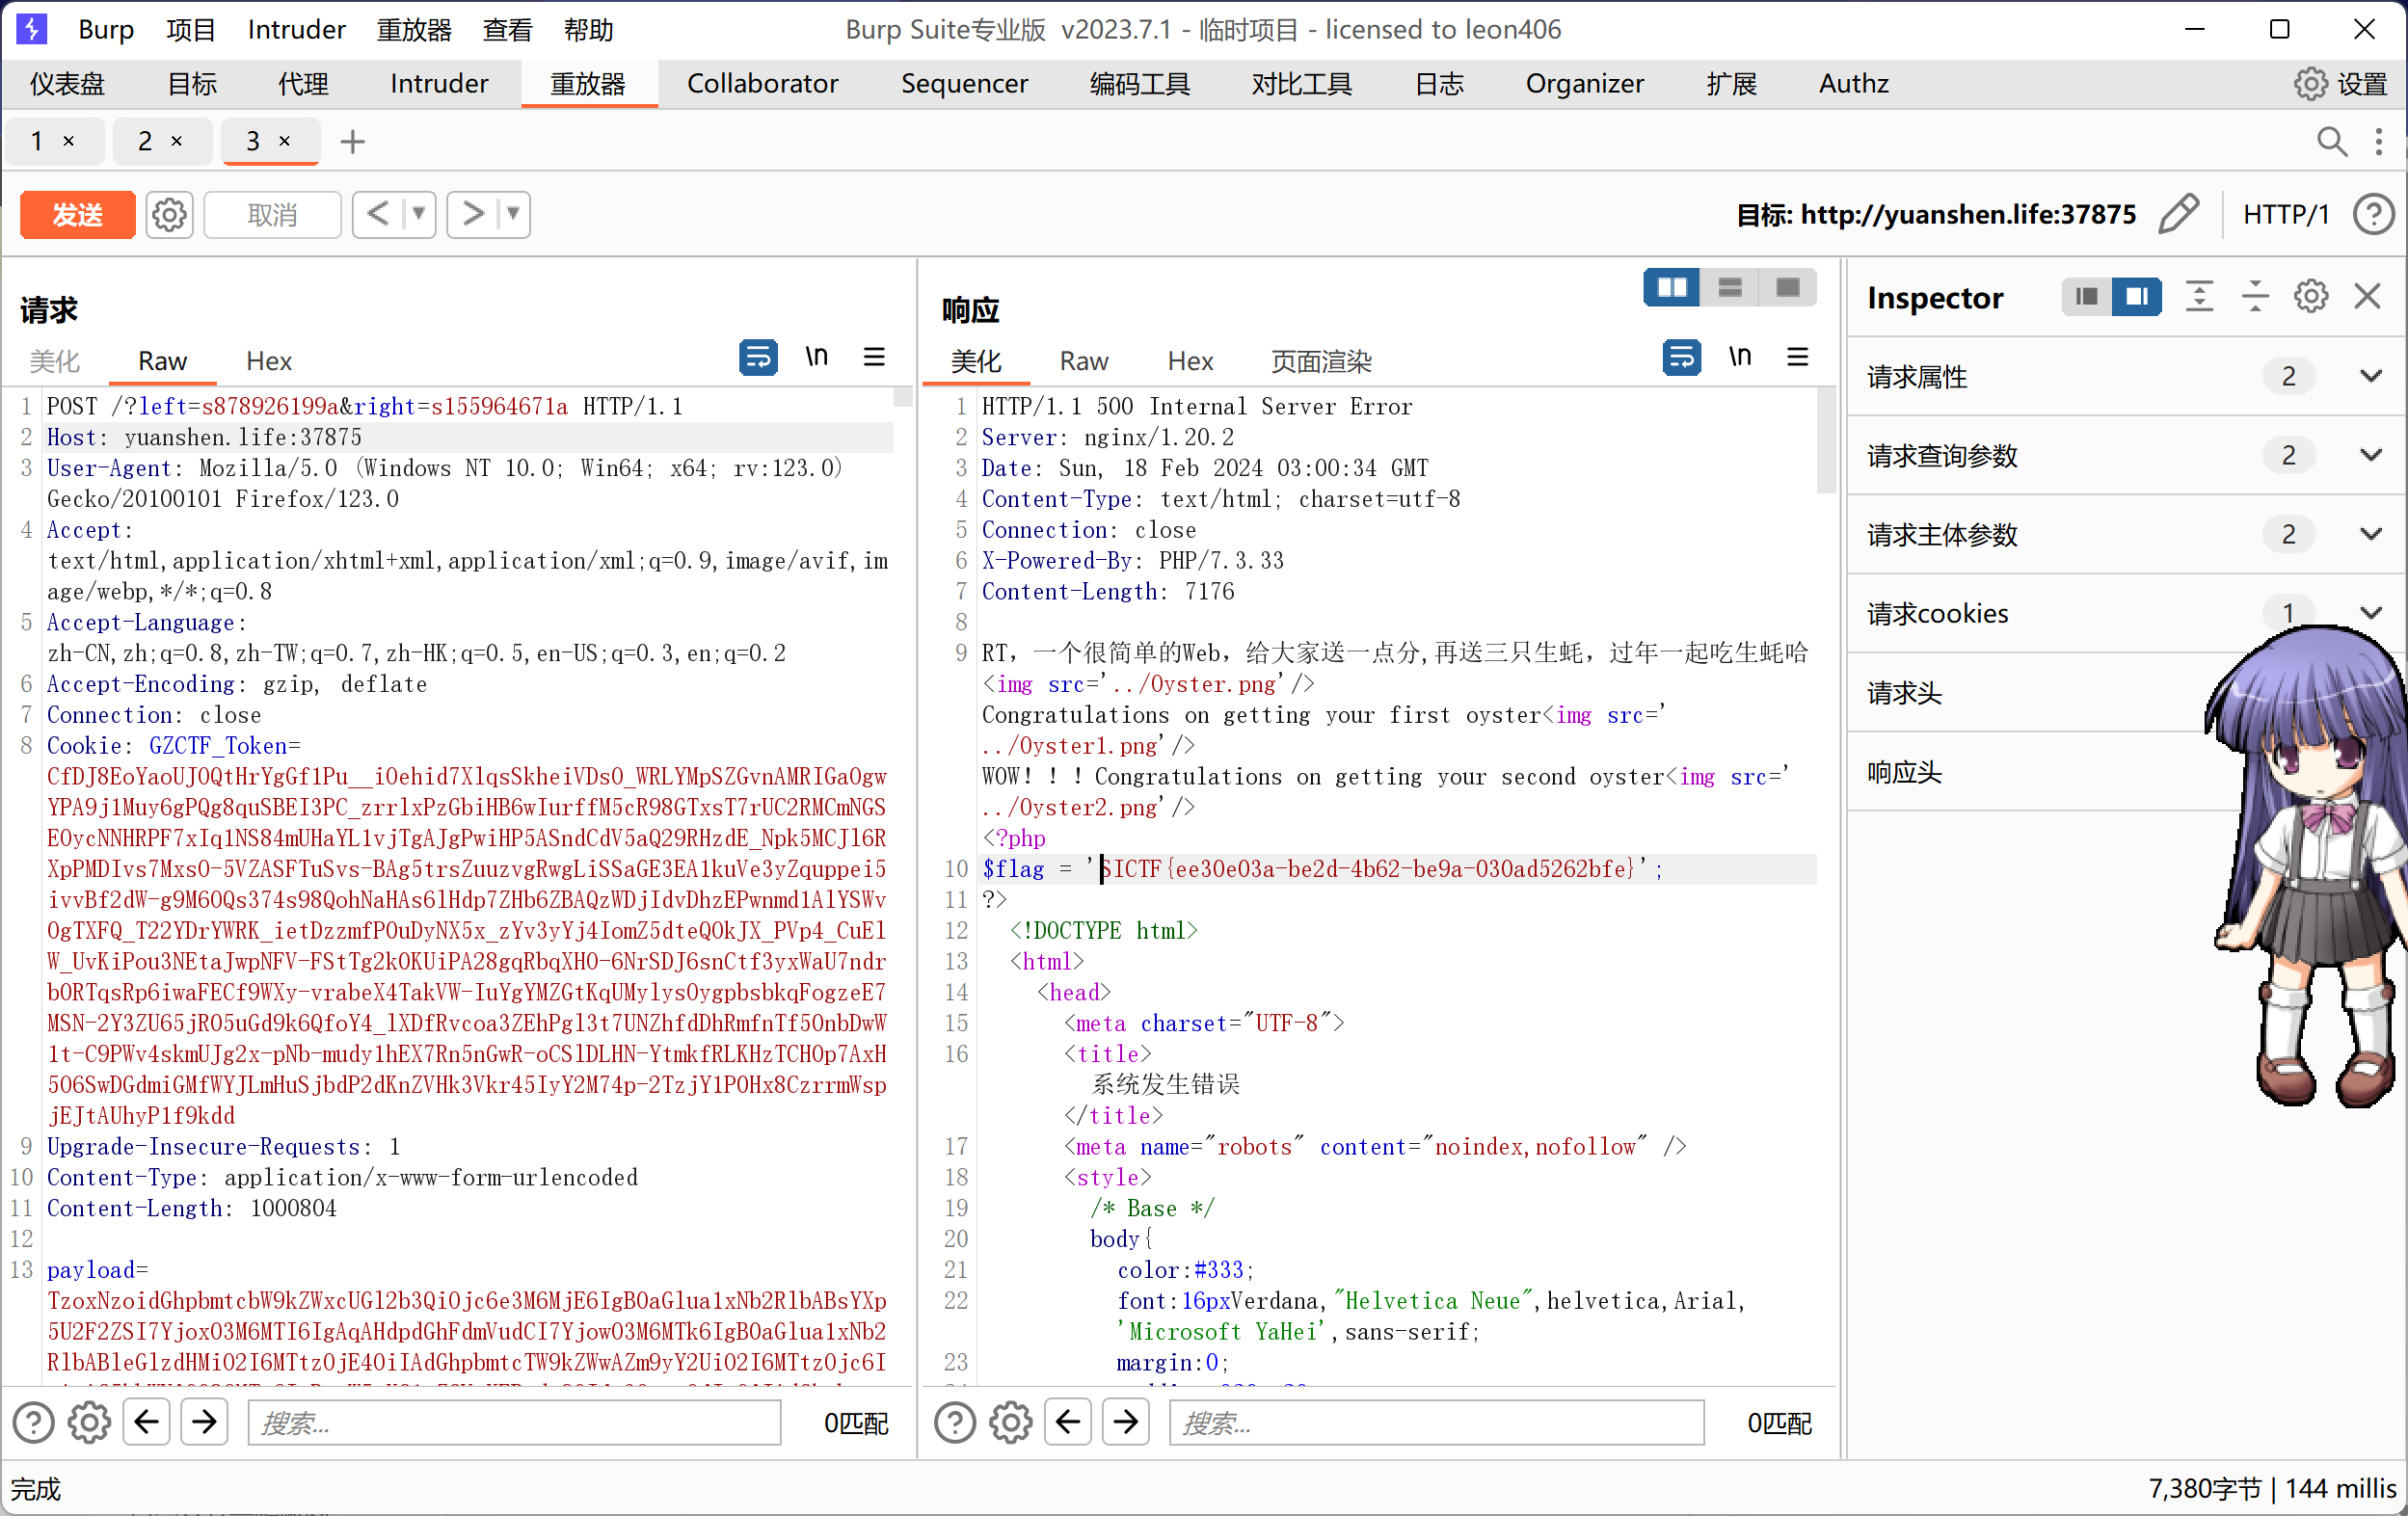Open the 编码工具 decoder tab
This screenshot has height=1516, width=2408.
[x=1139, y=84]
